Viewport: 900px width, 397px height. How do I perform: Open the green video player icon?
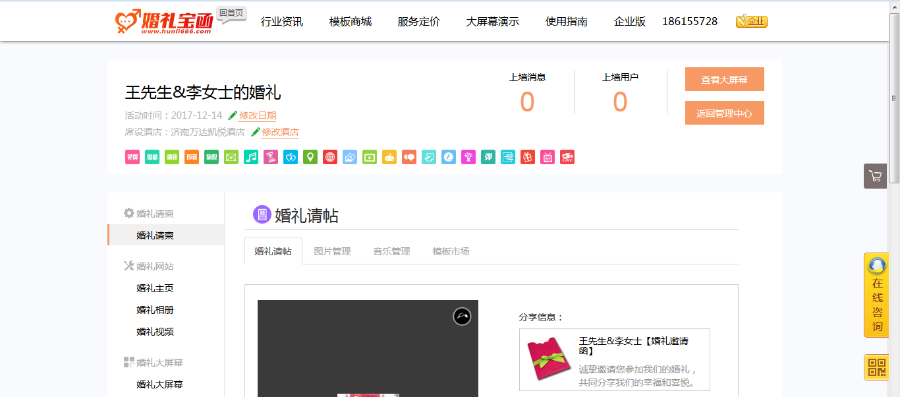click(370, 157)
